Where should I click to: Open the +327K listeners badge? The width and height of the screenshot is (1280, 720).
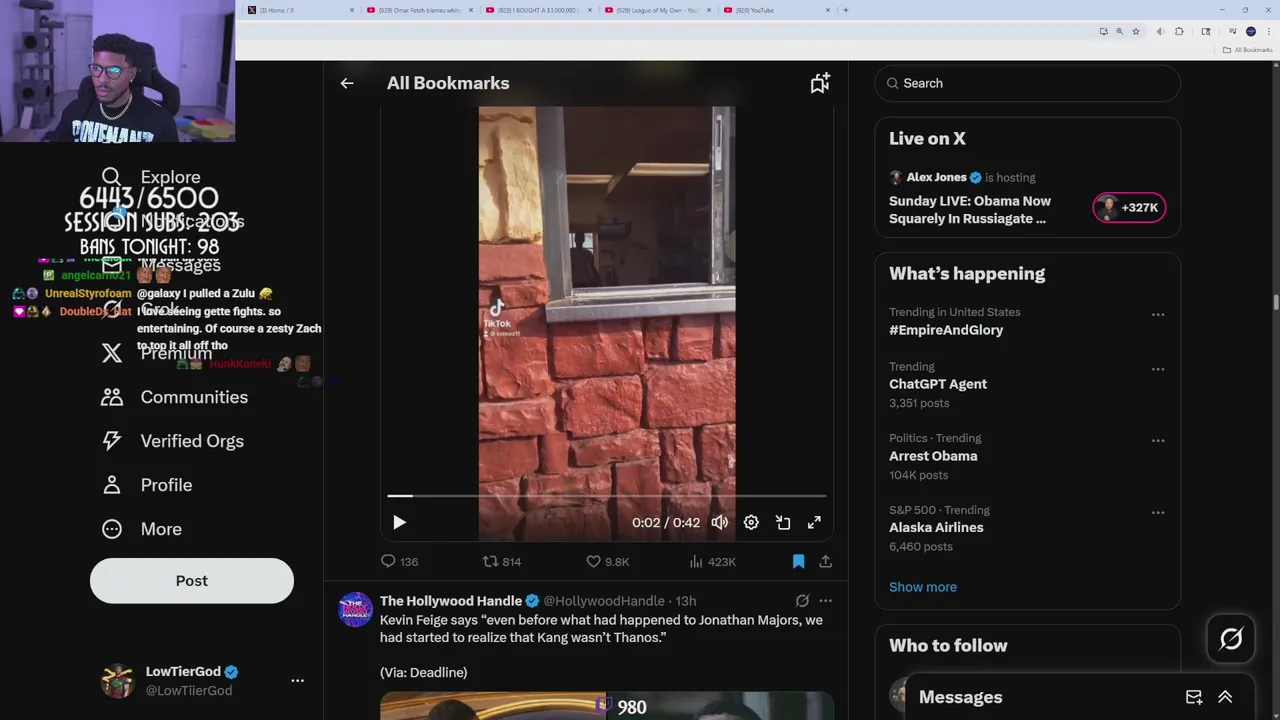[x=1129, y=208]
